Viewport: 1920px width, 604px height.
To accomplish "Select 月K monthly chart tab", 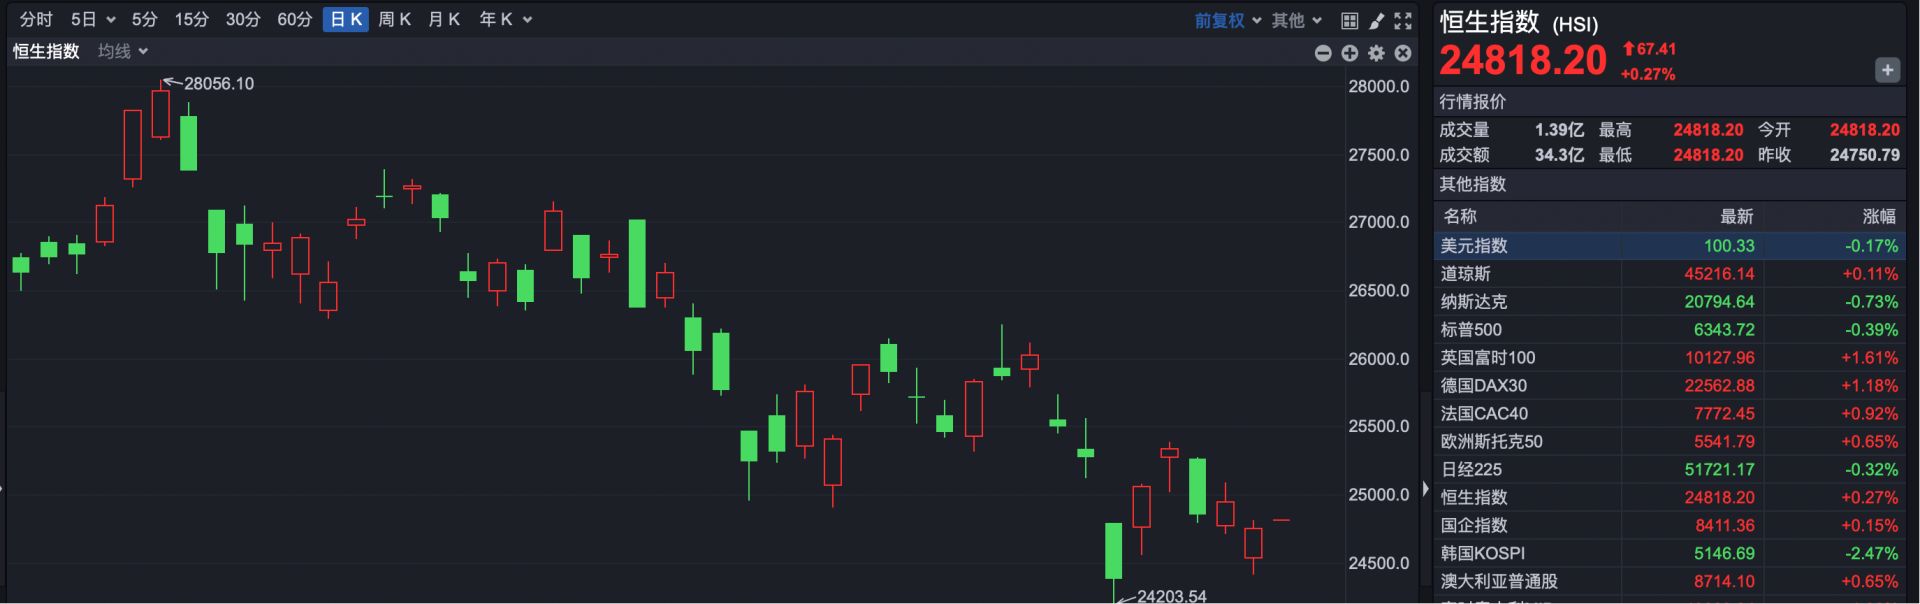I will pyautogui.click(x=444, y=20).
